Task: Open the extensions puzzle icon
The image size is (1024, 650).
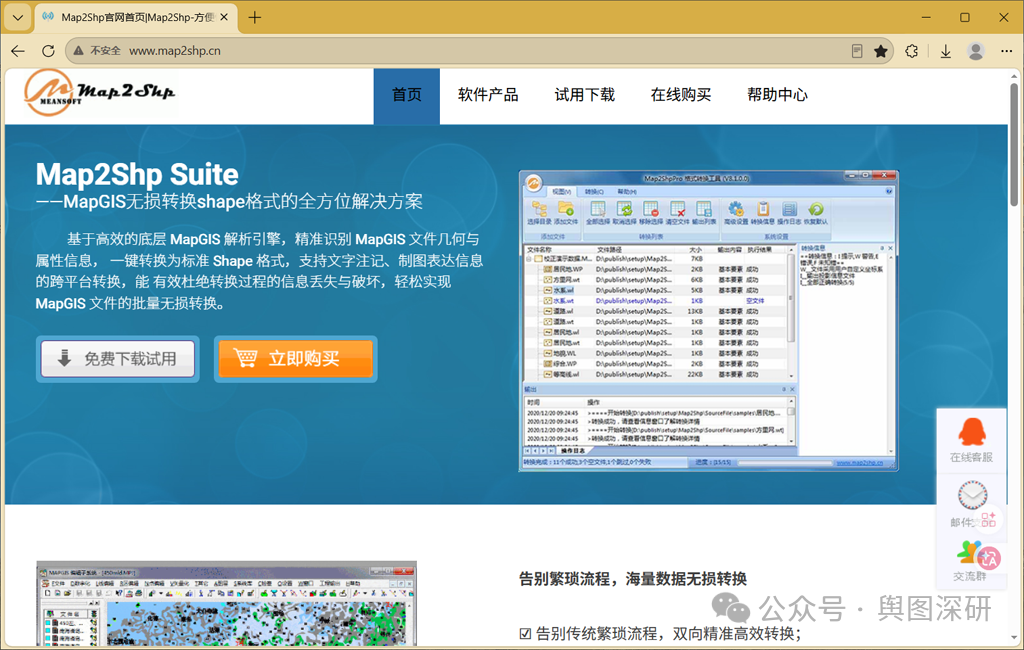Action: (x=912, y=51)
